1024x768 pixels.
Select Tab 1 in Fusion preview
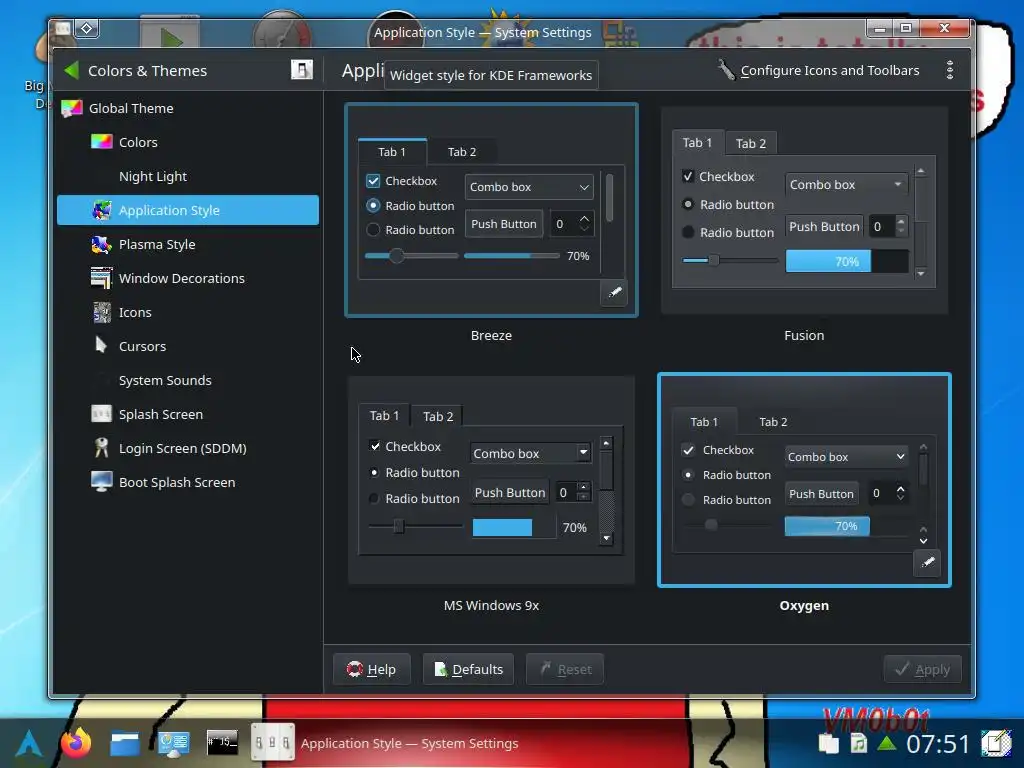(697, 142)
